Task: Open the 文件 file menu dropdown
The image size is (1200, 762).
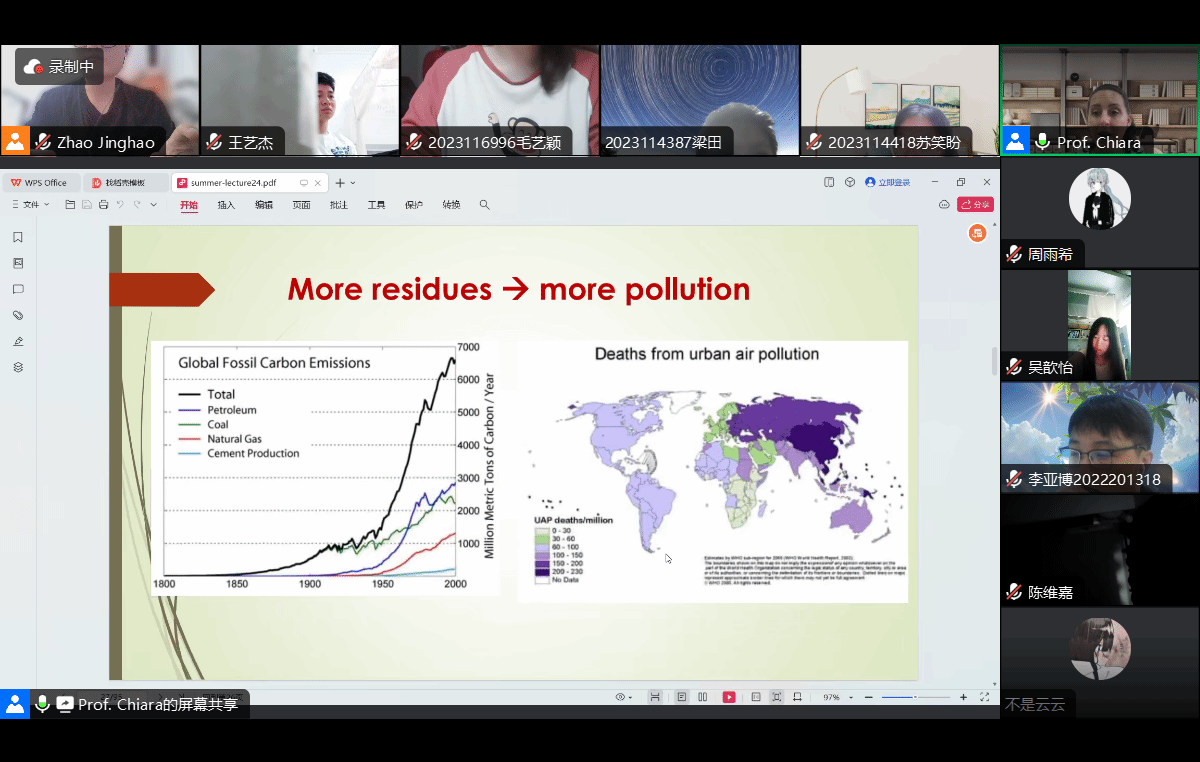Action: (x=31, y=205)
